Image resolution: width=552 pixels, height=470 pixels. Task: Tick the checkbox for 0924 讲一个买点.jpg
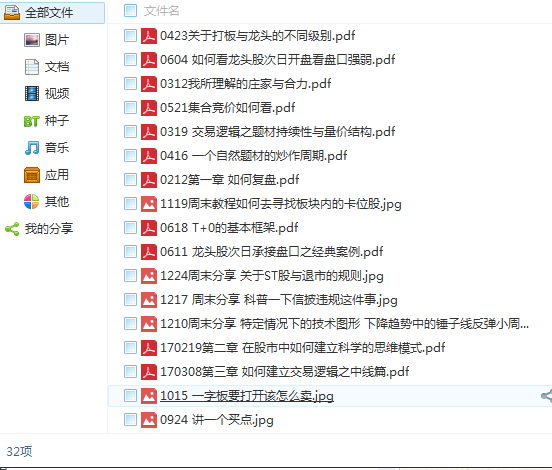pos(130,420)
